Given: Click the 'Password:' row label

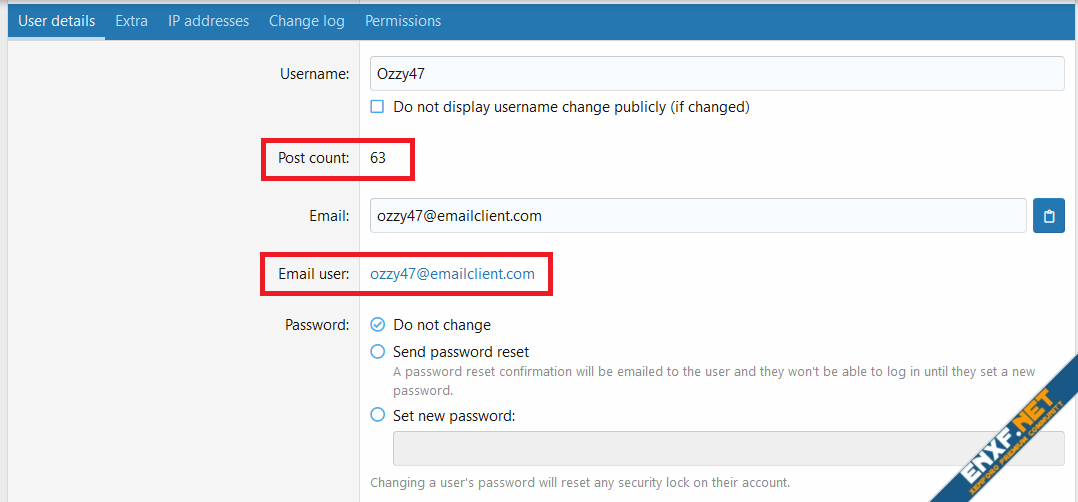Looking at the screenshot, I should (x=317, y=325).
